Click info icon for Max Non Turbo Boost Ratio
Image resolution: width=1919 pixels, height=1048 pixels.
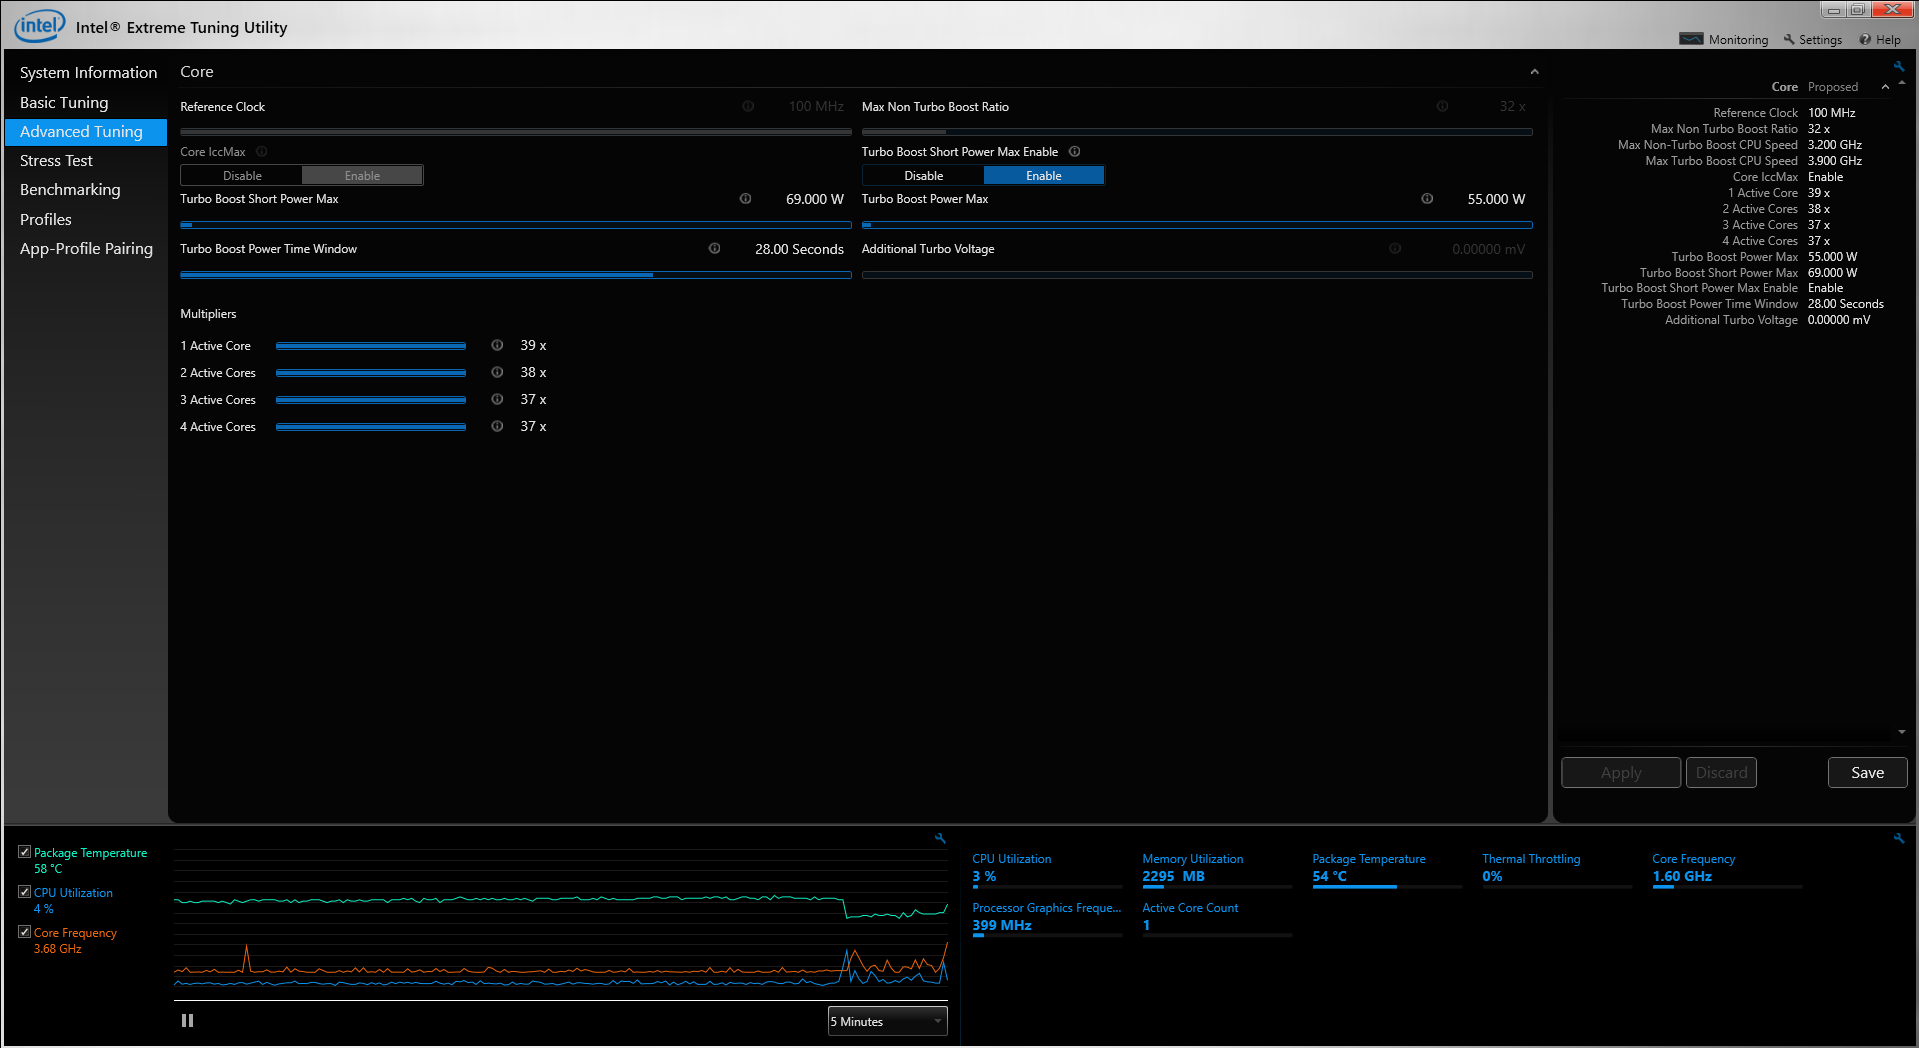tap(1442, 106)
